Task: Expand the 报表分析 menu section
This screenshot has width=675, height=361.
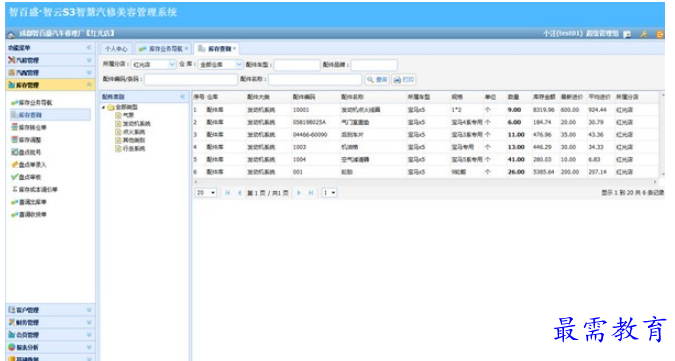Action: pos(50,347)
